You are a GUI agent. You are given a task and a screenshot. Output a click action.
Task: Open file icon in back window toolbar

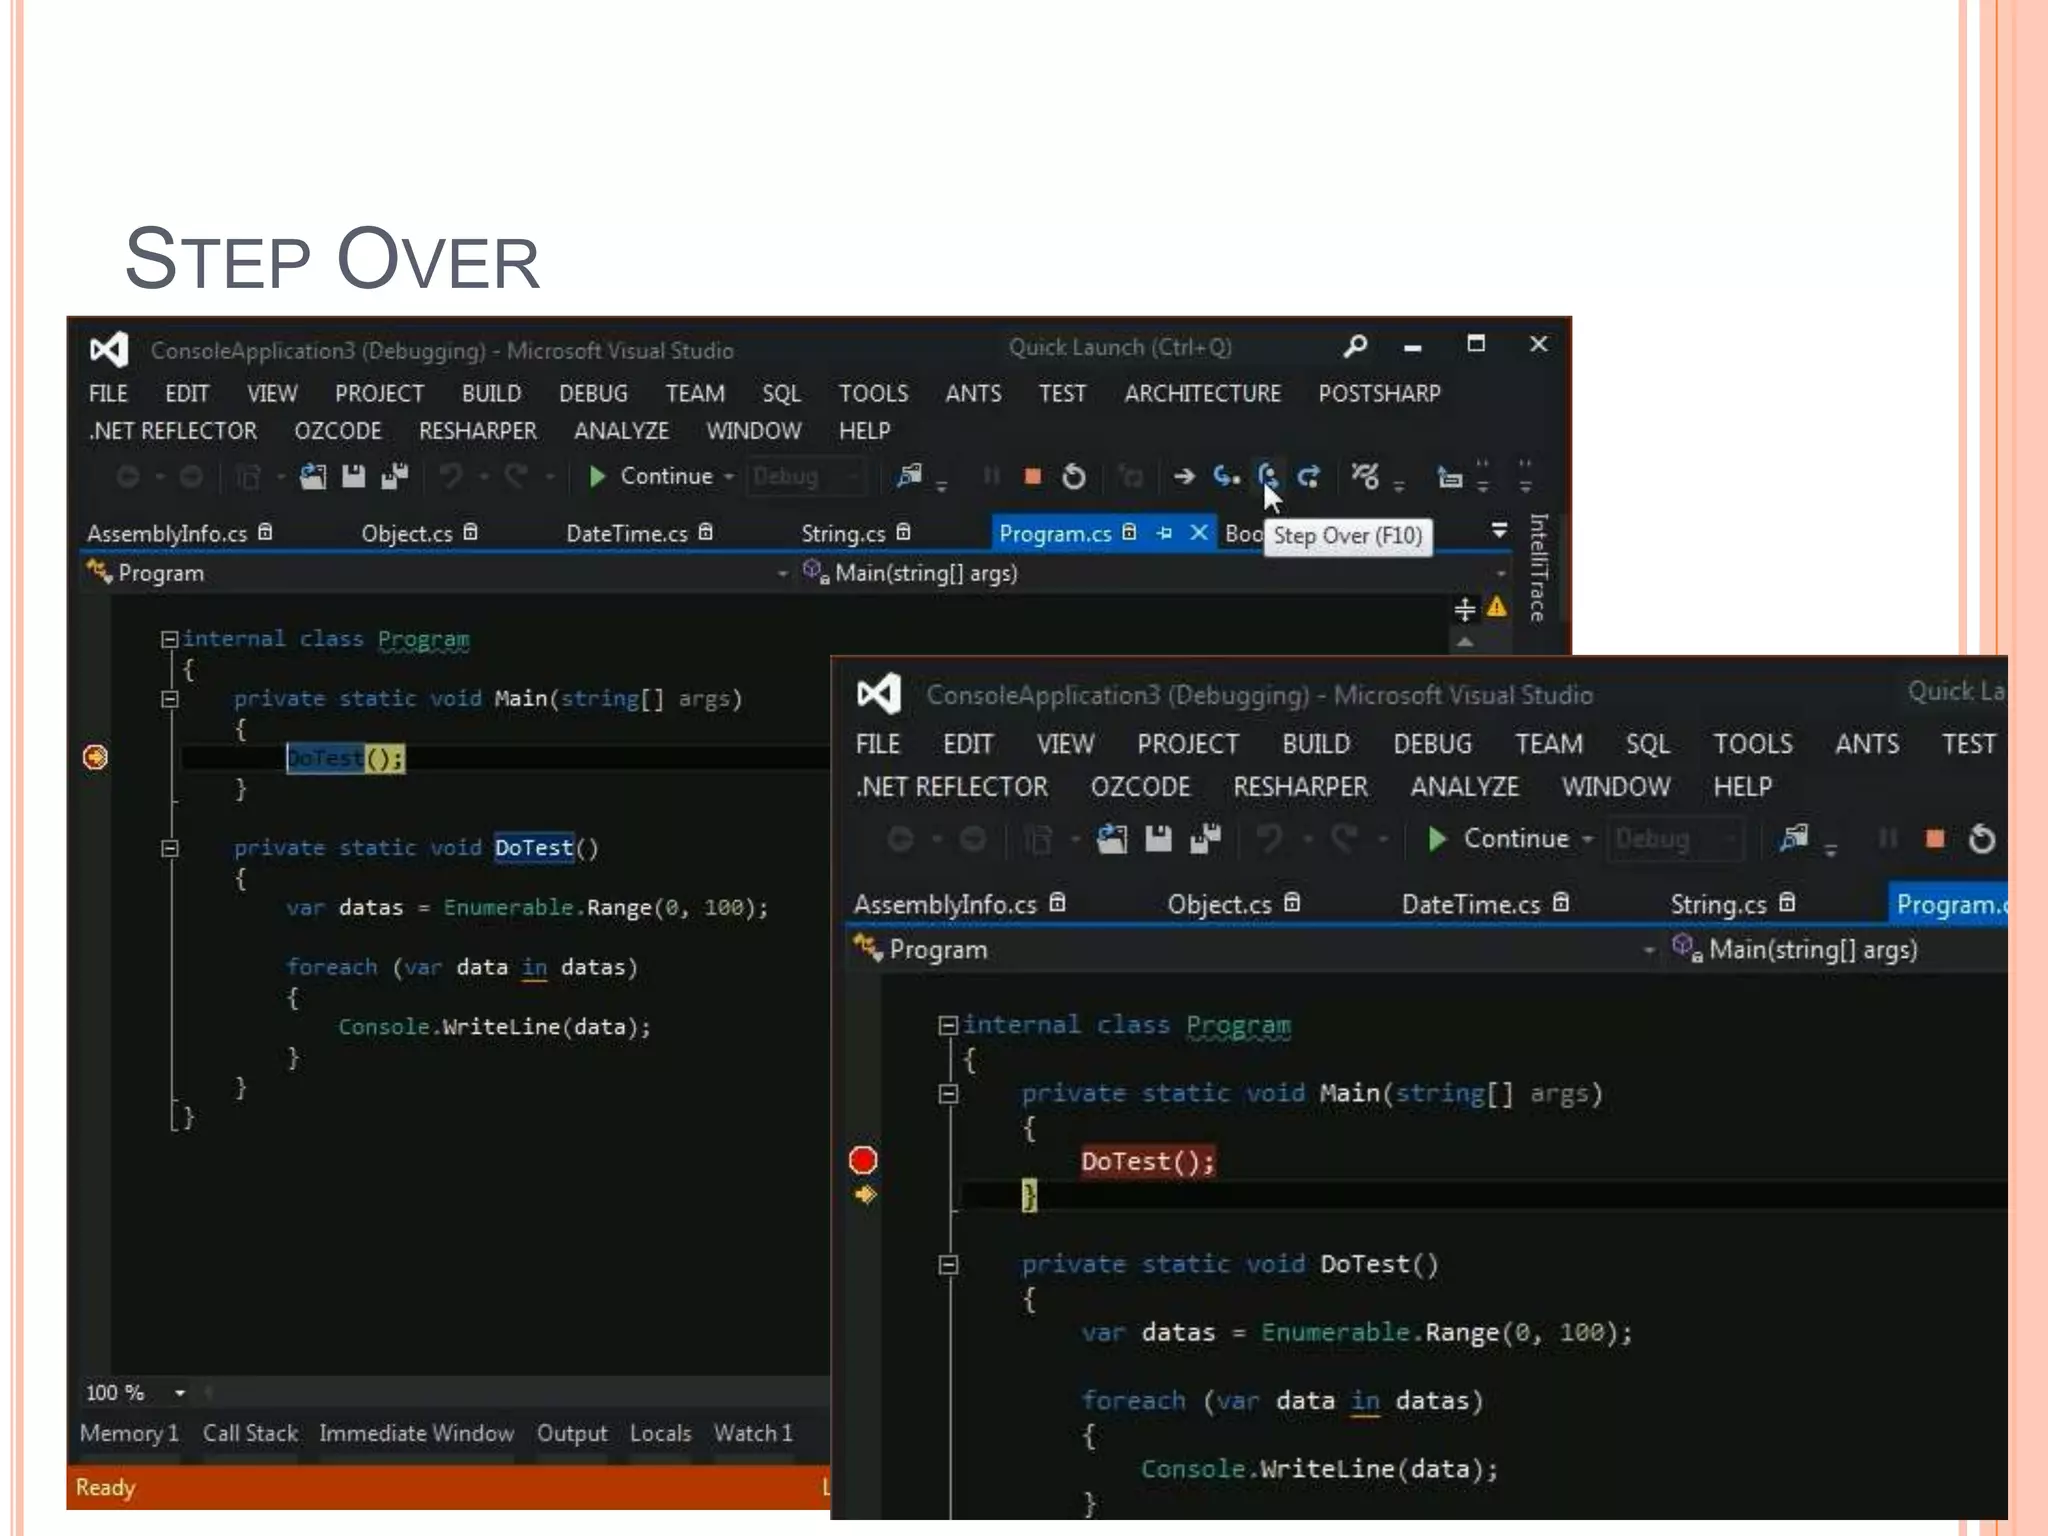313,477
